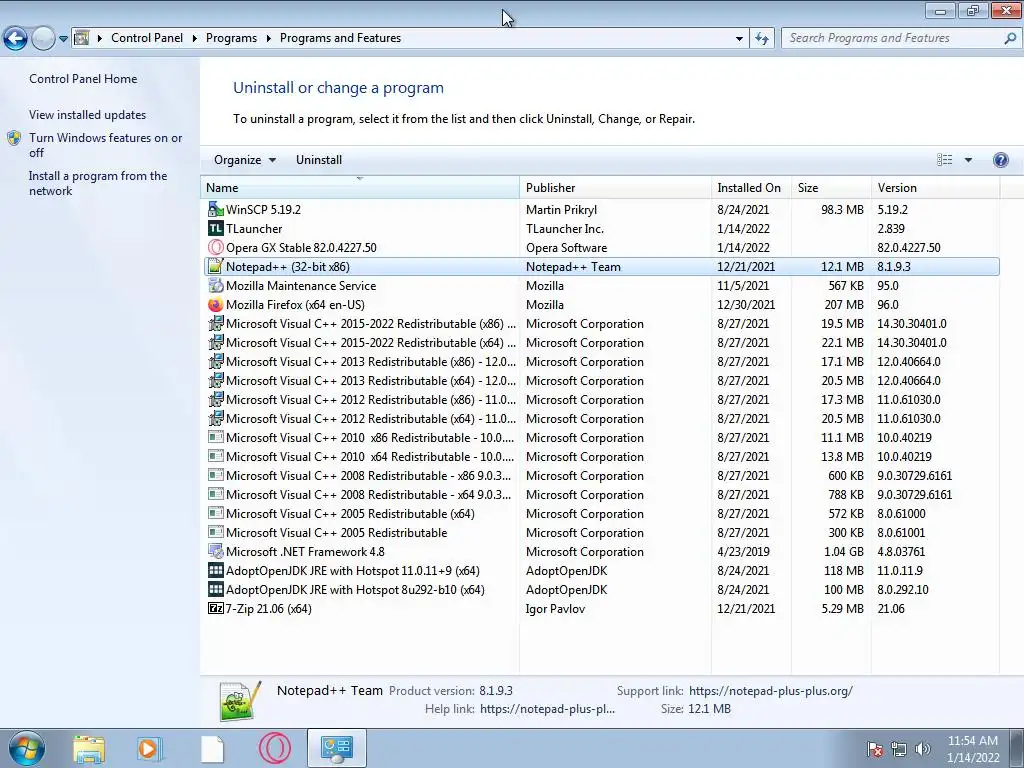
Task: Click the Igor Pavlov publisher cell
Action: click(x=555, y=609)
